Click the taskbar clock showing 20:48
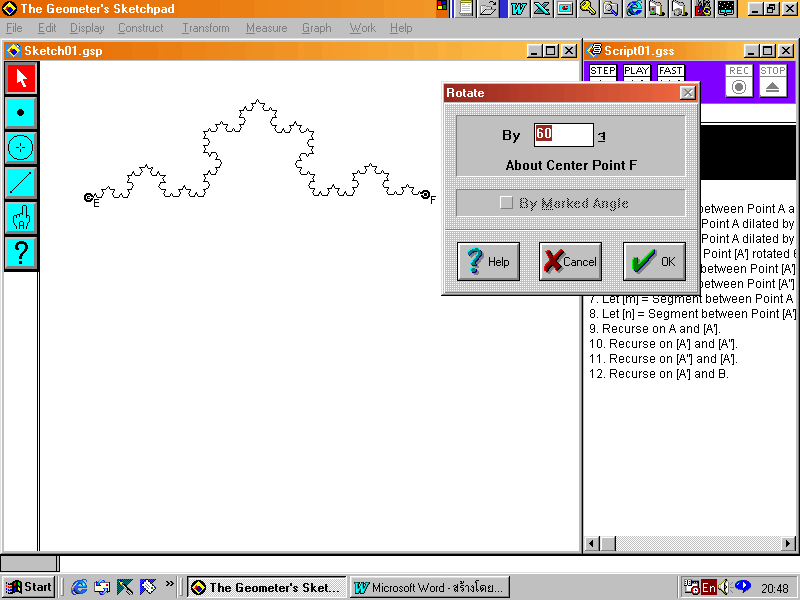 tap(775, 588)
